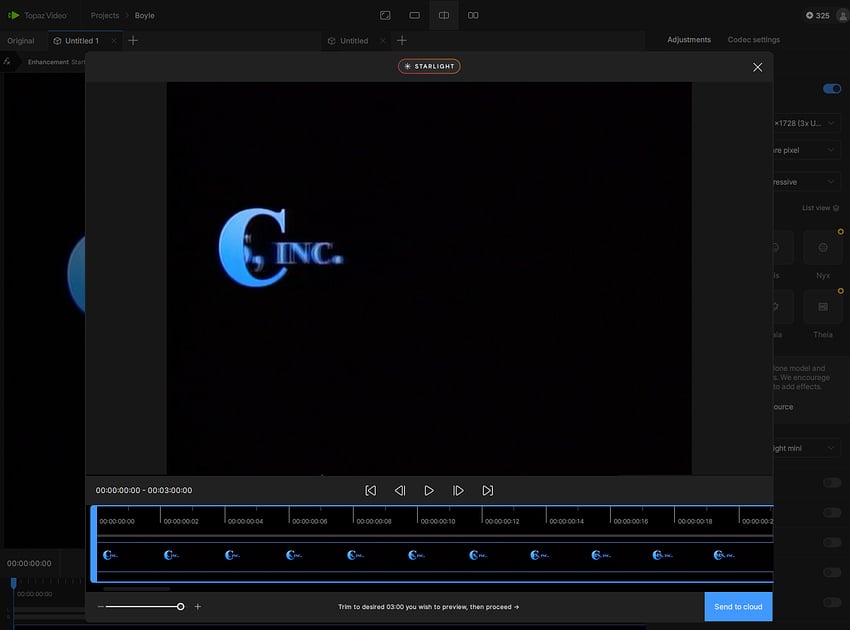Click the timeline zoom-in plus icon

(x=198, y=607)
